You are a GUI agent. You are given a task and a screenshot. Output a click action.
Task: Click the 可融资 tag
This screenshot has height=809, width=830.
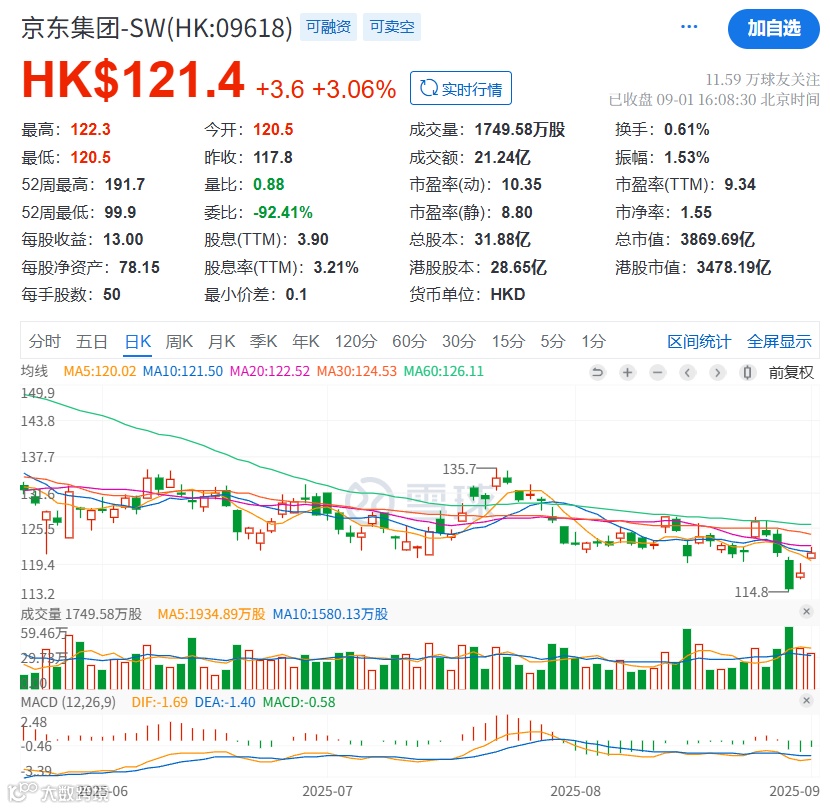tap(328, 26)
